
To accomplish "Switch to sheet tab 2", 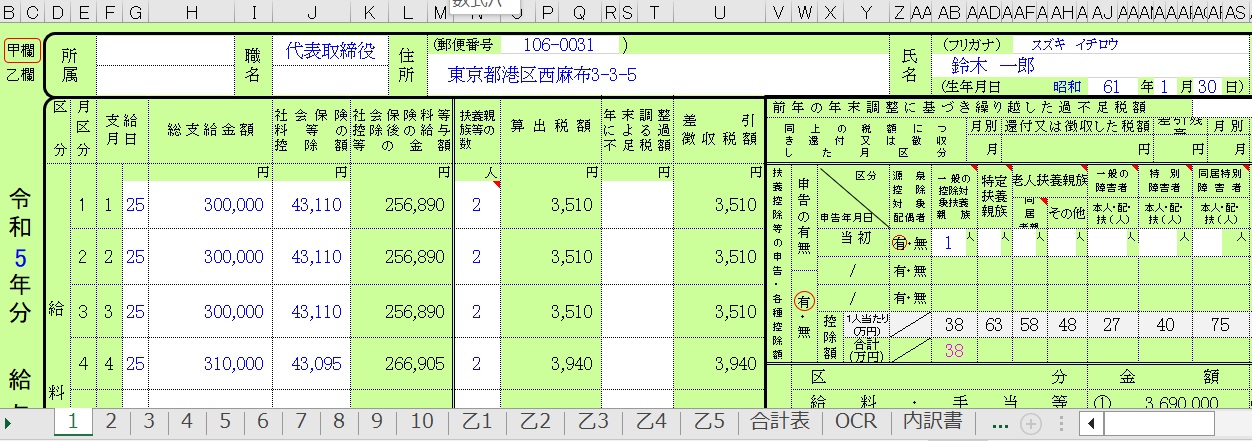I will coord(111,421).
